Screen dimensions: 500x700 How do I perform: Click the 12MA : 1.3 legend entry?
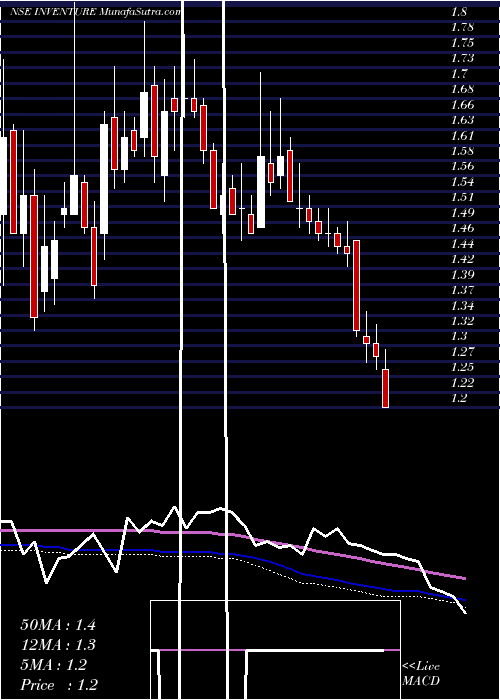tap(58, 645)
